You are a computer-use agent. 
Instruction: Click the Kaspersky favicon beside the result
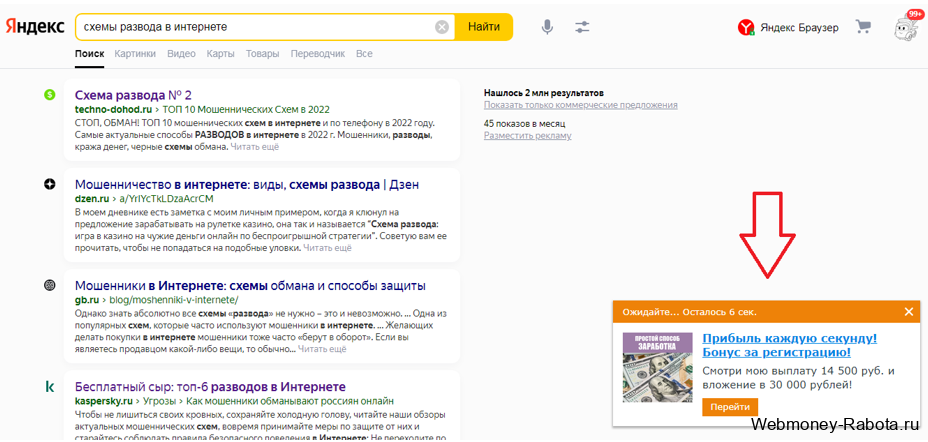pyautogui.click(x=50, y=387)
